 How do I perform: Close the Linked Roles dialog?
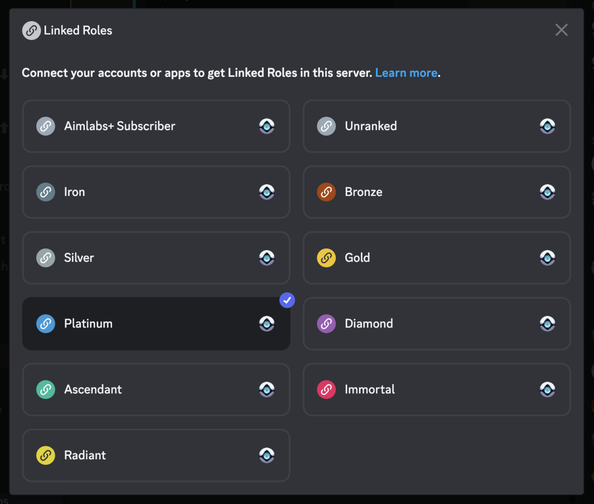(561, 30)
